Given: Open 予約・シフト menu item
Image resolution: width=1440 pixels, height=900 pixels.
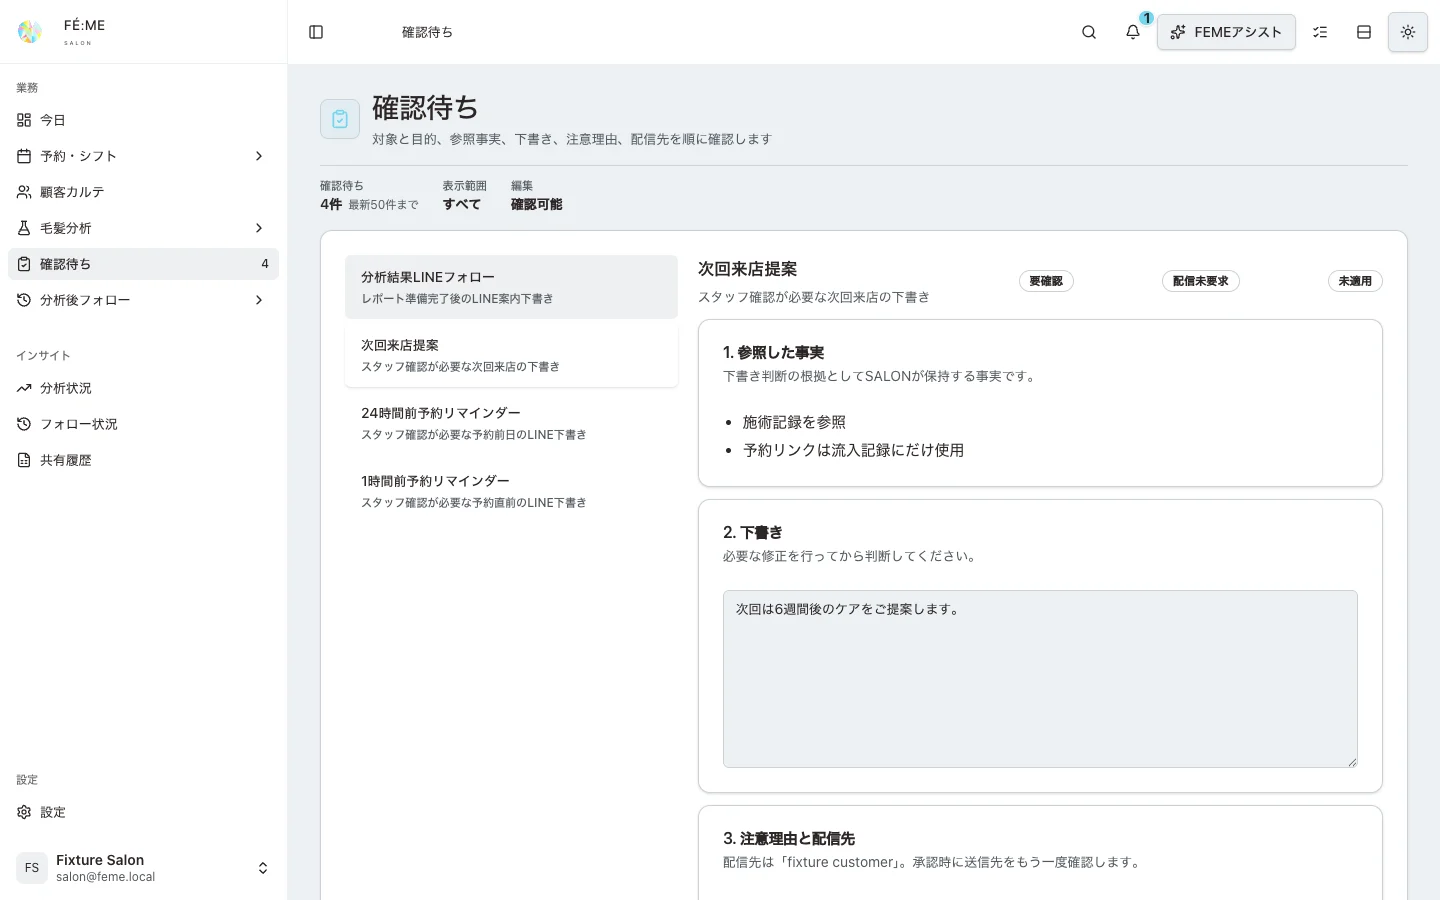Looking at the screenshot, I should click(x=143, y=156).
